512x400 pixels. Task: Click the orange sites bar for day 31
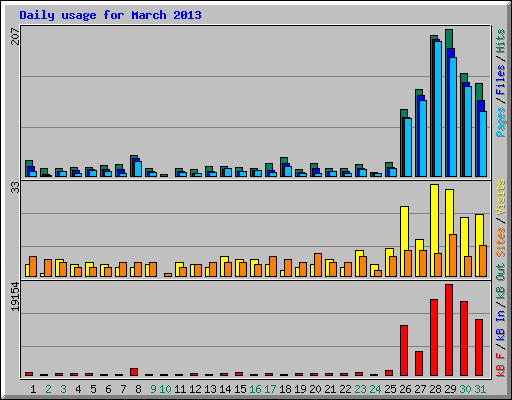[483, 261]
